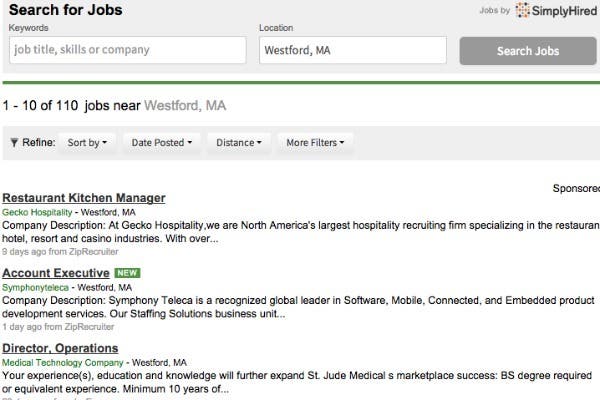Open the Distance dropdown
Screen dimensions: 600x400
[239, 143]
